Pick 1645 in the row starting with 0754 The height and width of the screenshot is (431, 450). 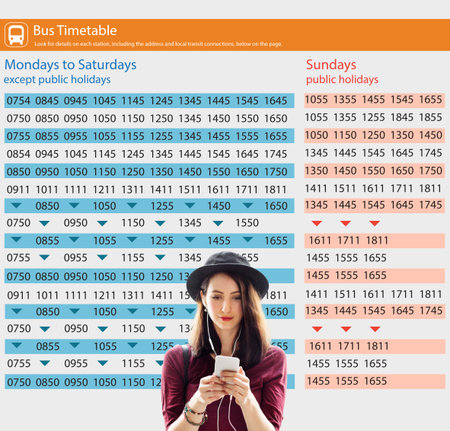(276, 101)
